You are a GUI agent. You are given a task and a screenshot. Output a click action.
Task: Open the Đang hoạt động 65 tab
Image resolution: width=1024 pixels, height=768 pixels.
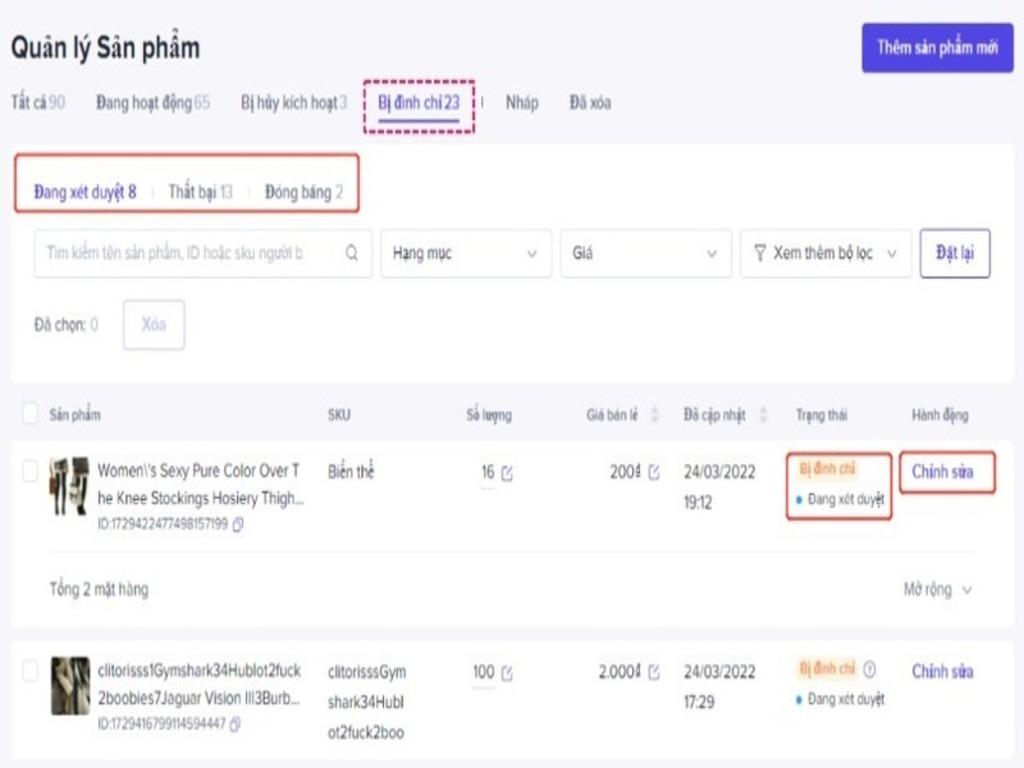[x=150, y=102]
